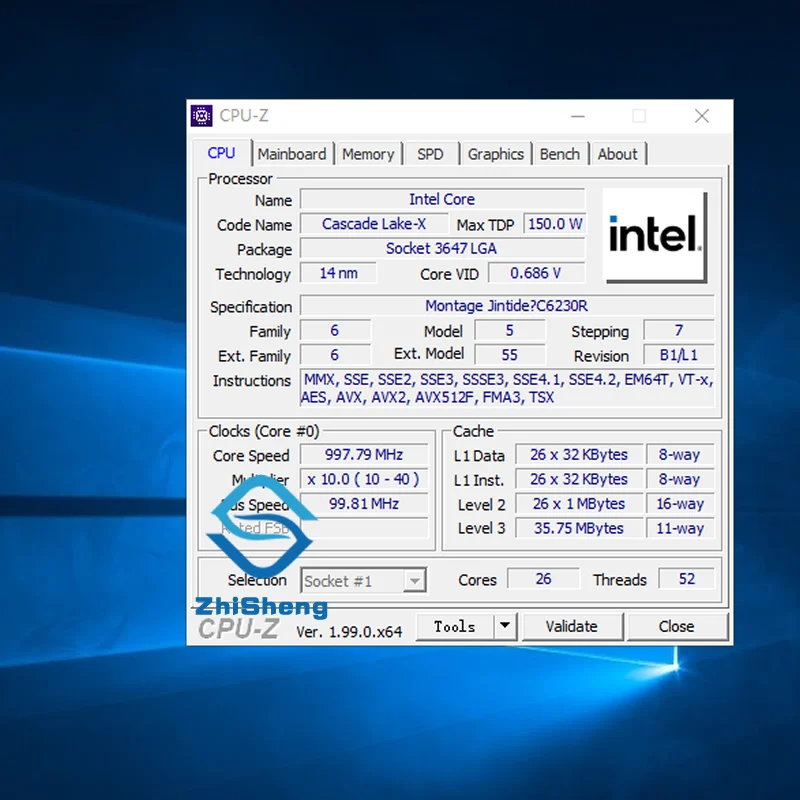Click the L1 Data 8-way associativity value
Viewport: 800px width, 800px height.
click(x=680, y=455)
